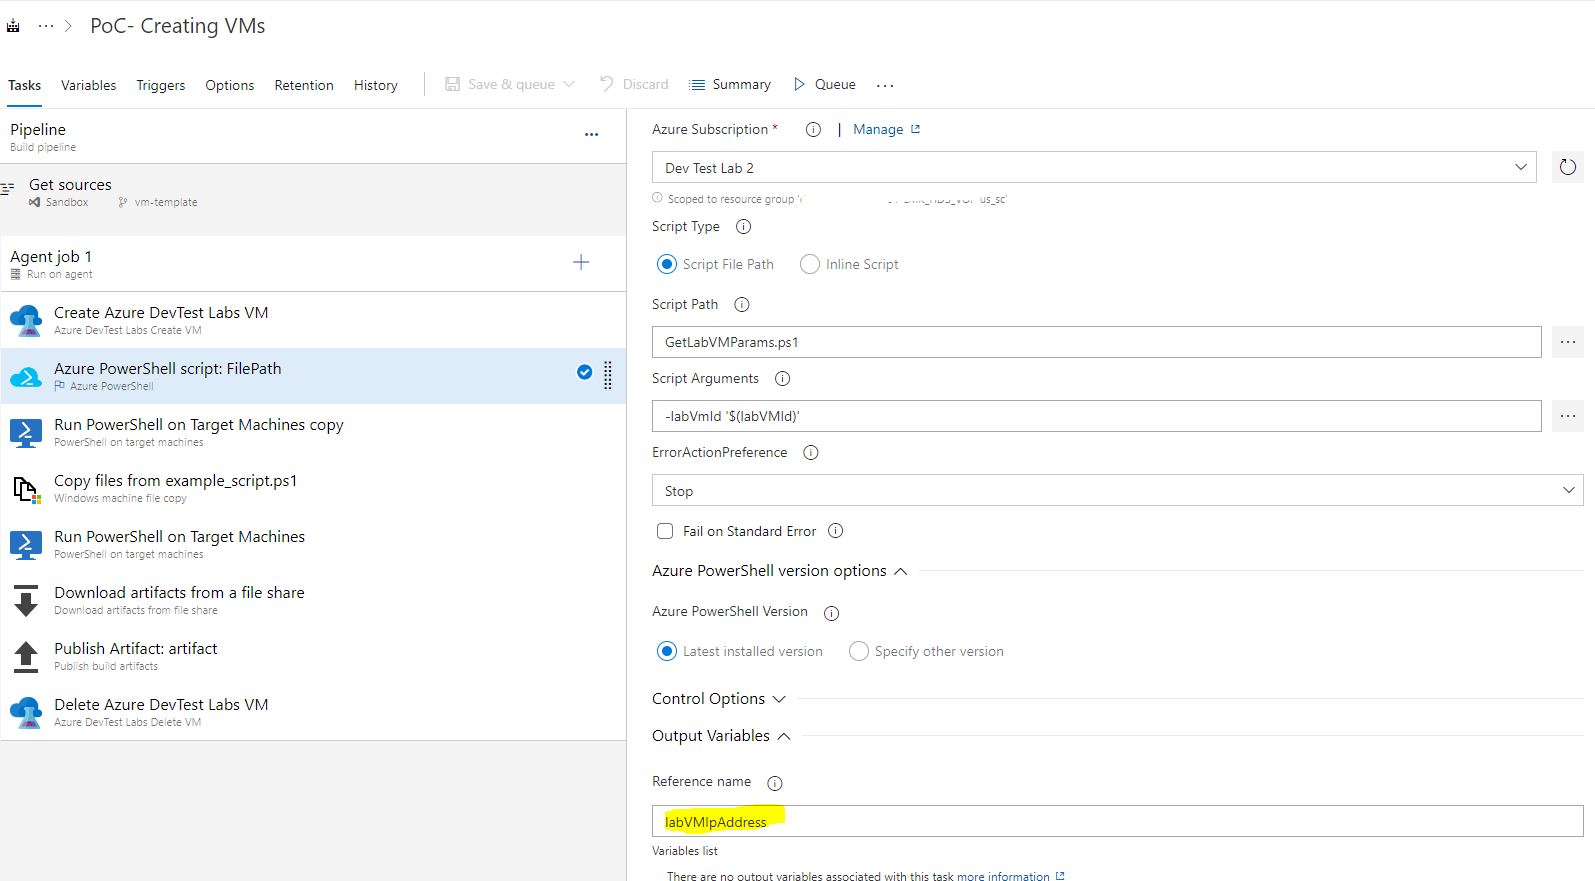Screen dimensions: 1595x881
Task: Select the Create Azure DevTest Labs VM task
Action: (313, 320)
